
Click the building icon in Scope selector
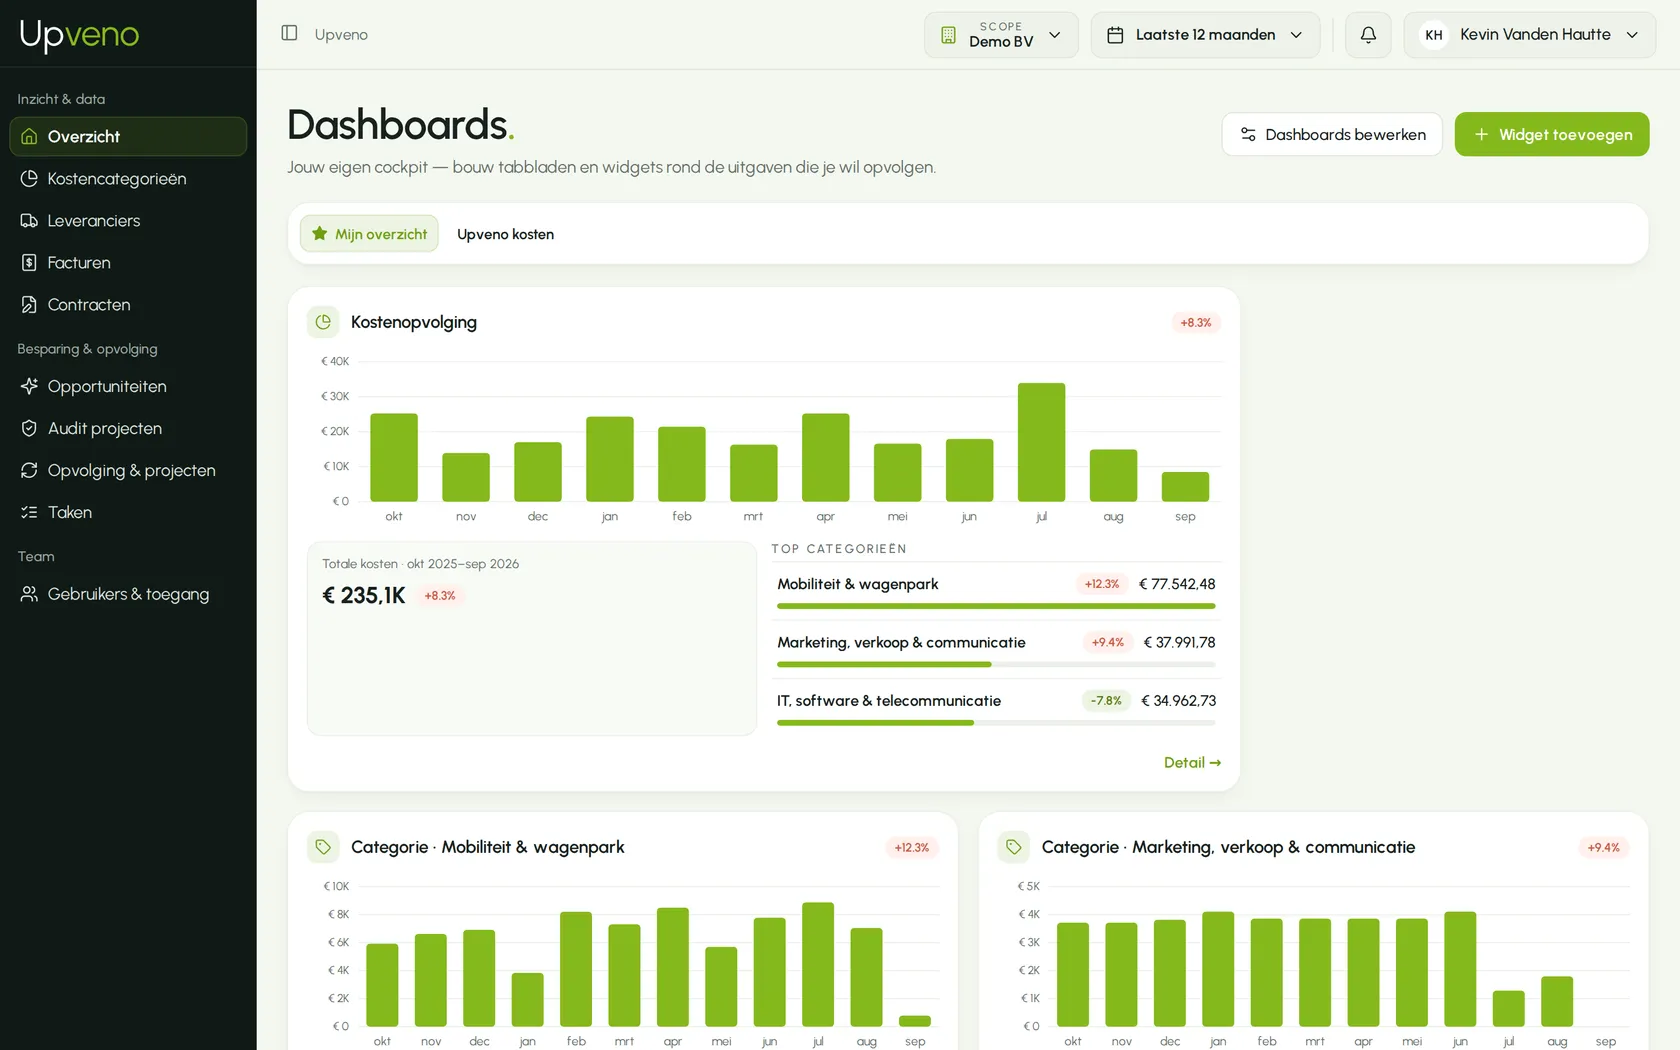tap(948, 35)
